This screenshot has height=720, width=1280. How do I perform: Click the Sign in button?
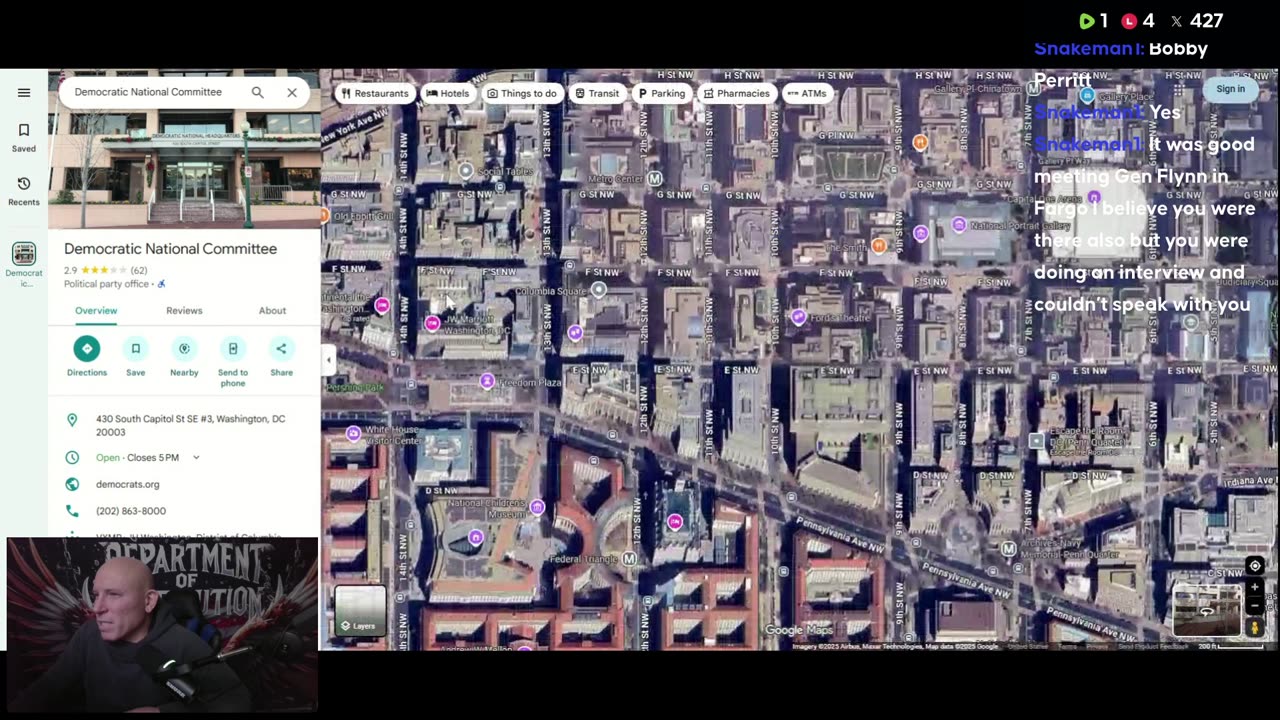[x=1230, y=89]
